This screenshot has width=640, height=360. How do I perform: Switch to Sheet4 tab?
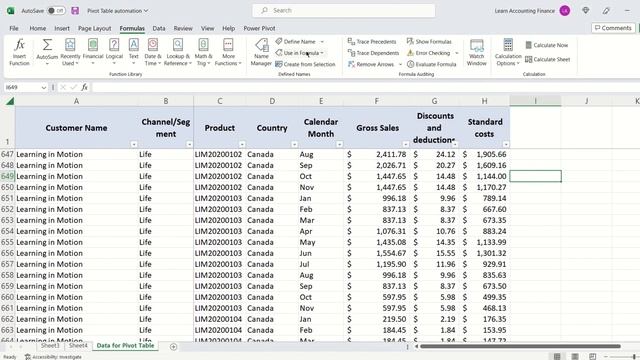pyautogui.click(x=78, y=345)
